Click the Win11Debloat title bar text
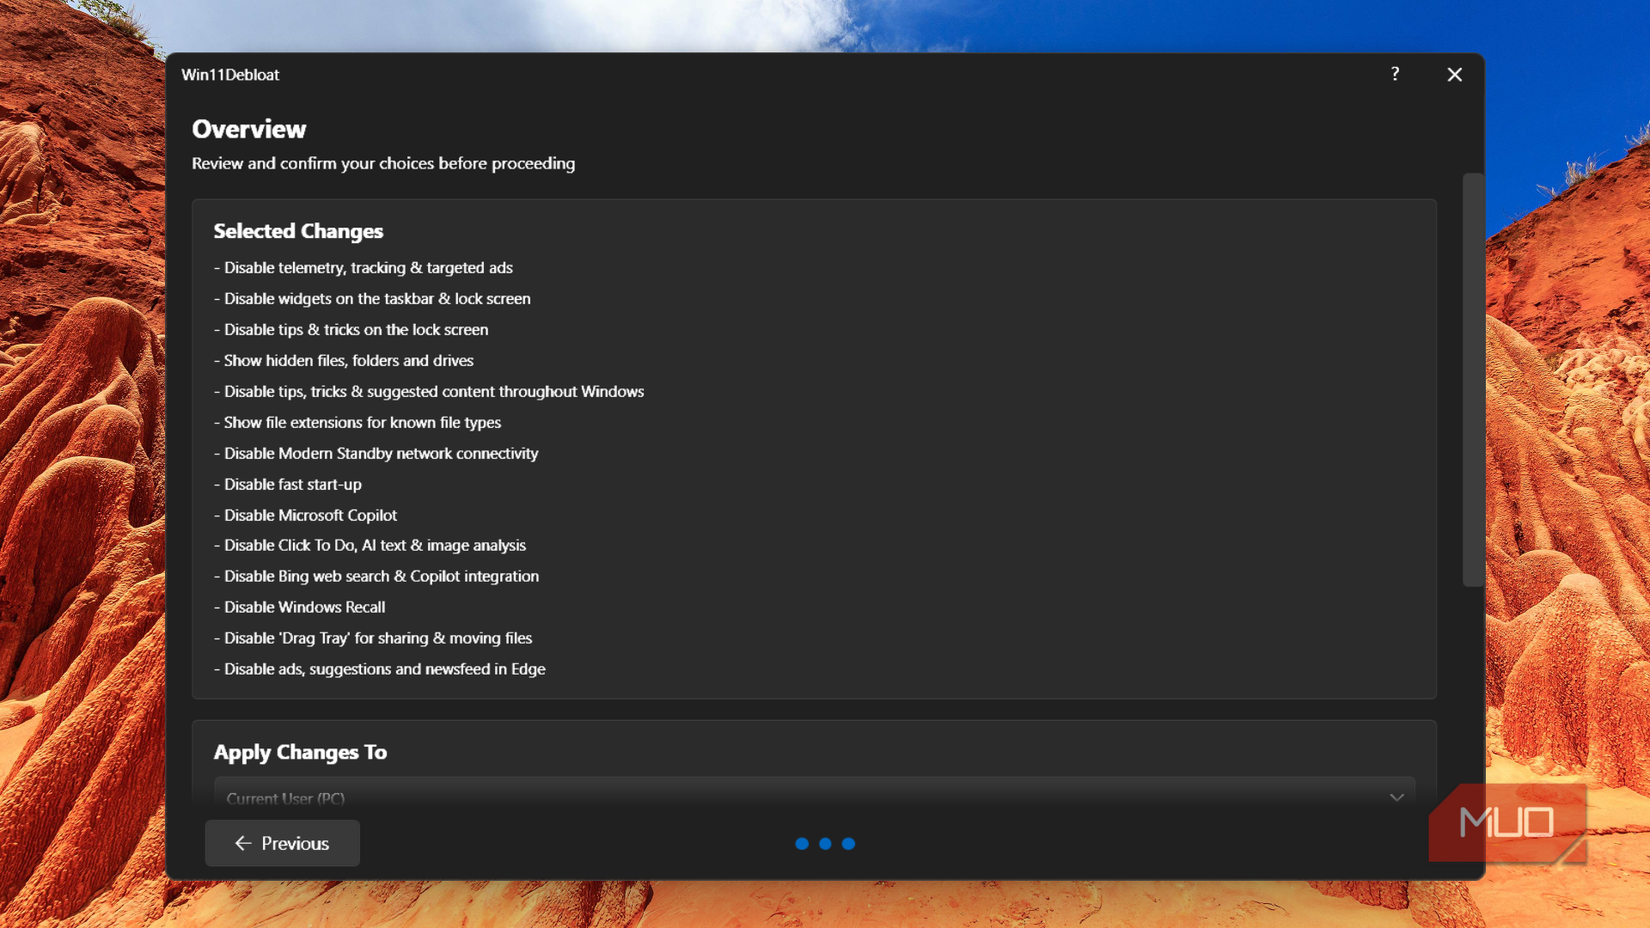 (230, 74)
